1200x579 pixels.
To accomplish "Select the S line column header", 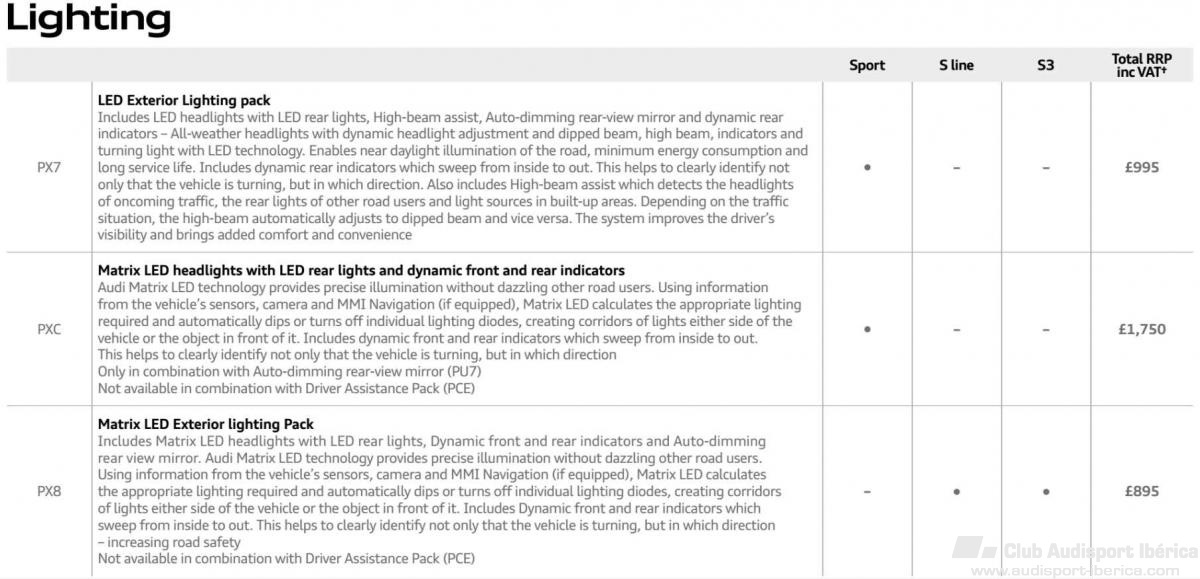I will point(956,65).
